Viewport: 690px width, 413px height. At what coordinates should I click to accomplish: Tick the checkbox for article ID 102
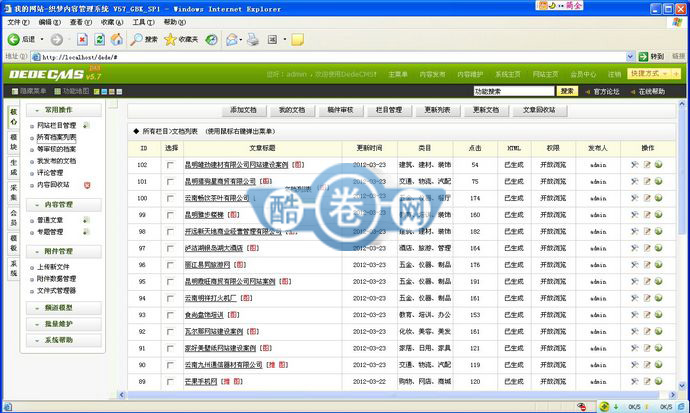point(170,165)
